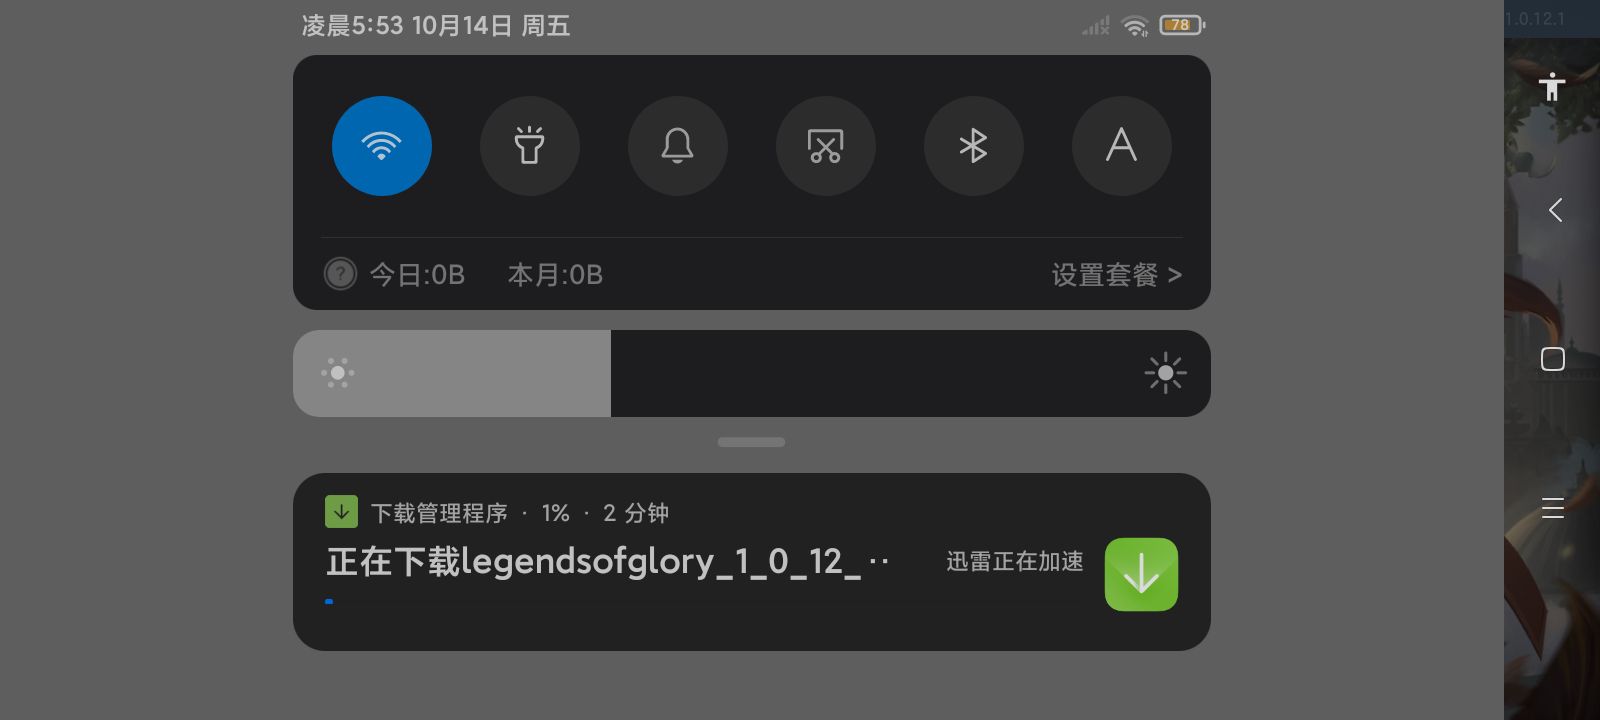This screenshot has height=720, width=1600.
Task: Tap the maximum brightness sun icon
Action: 1165,373
